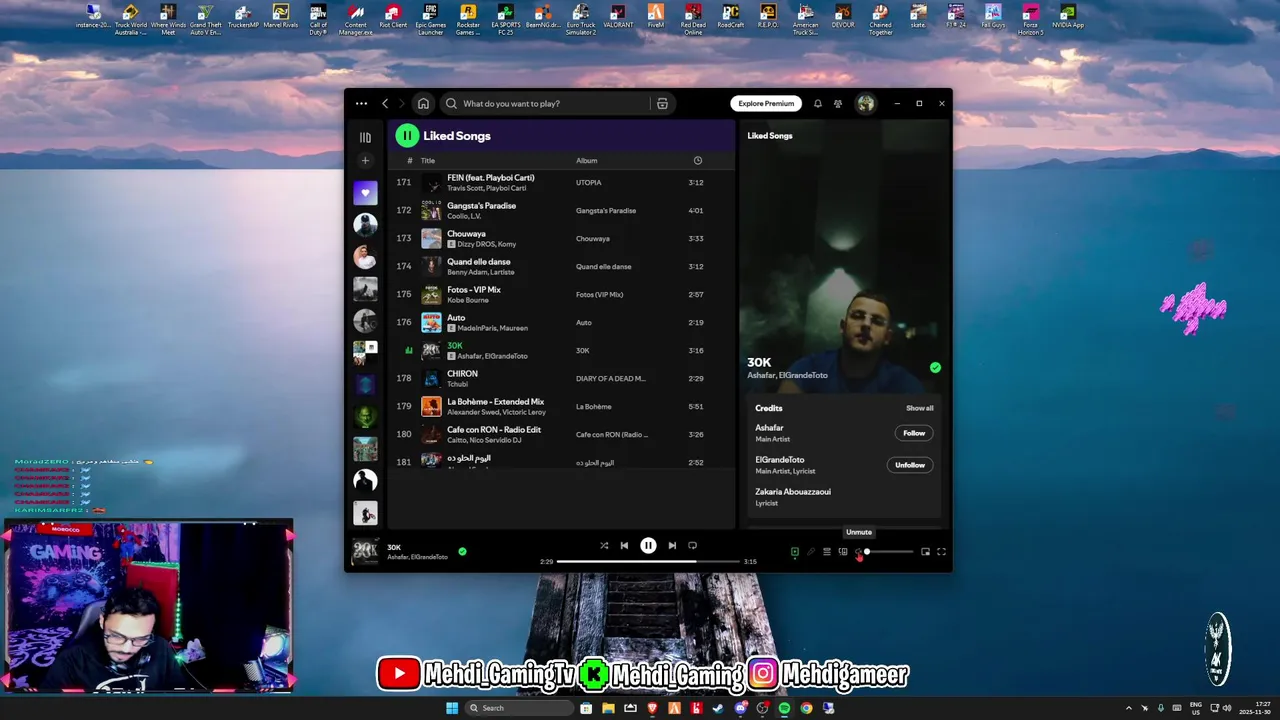The height and width of the screenshot is (720, 1280).
Task: Open the Friend Activity icon
Action: tap(838, 103)
